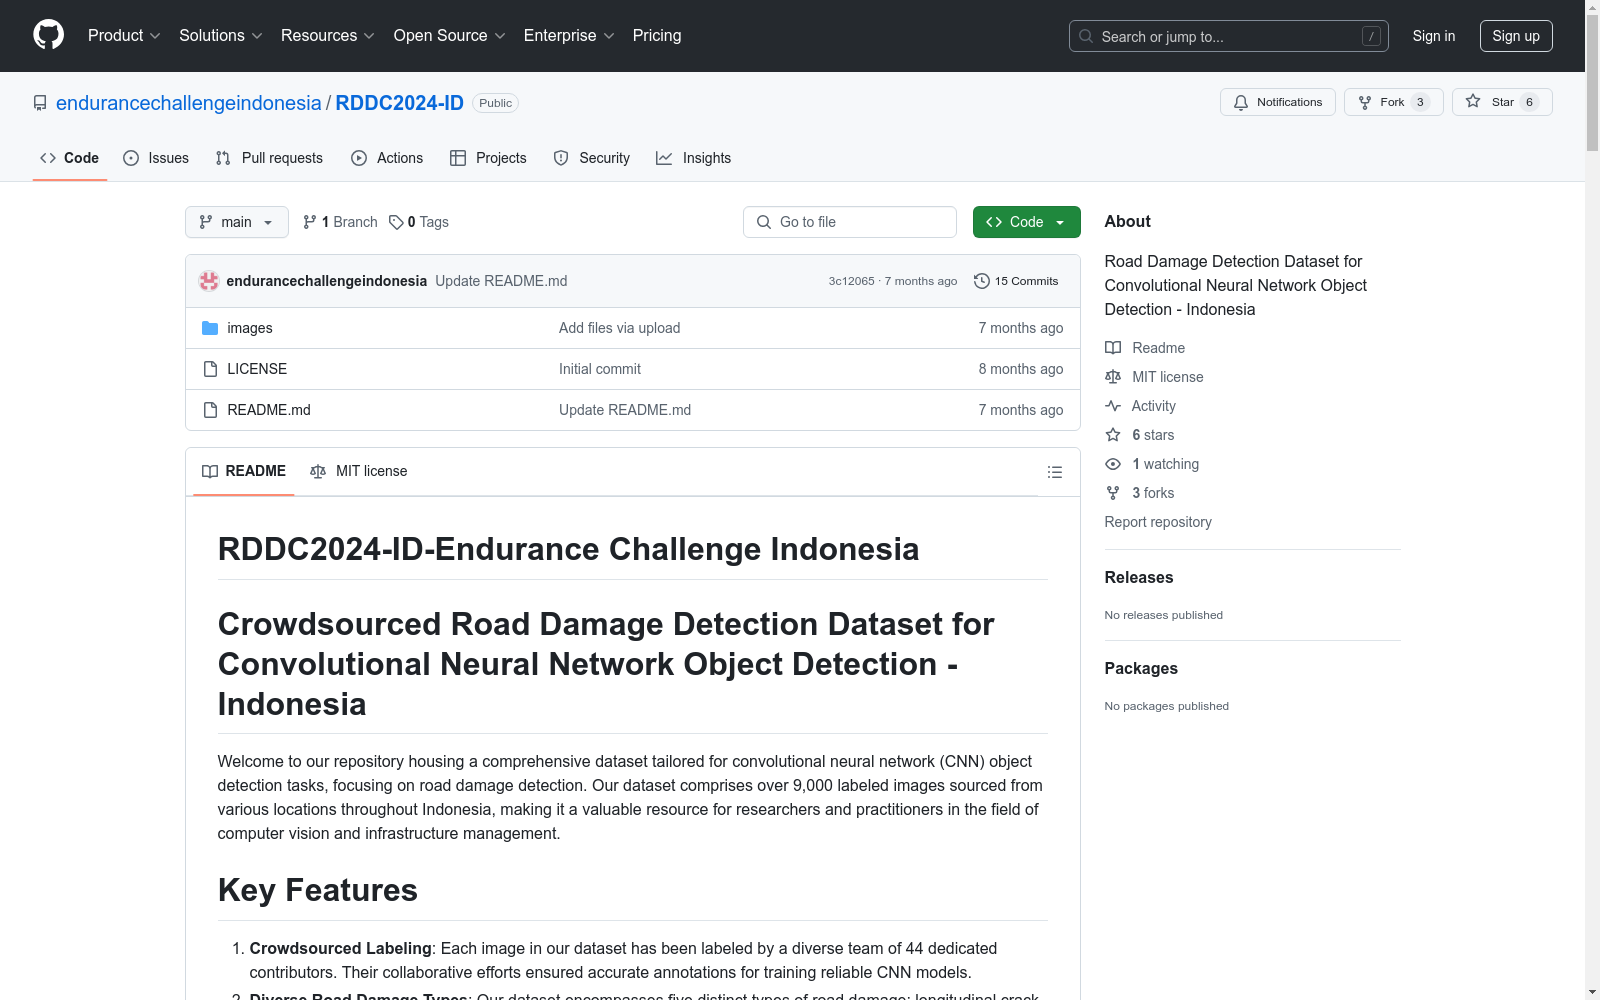Image resolution: width=1600 pixels, height=1000 pixels.
Task: Click the Notifications bell button
Action: click(x=1278, y=102)
